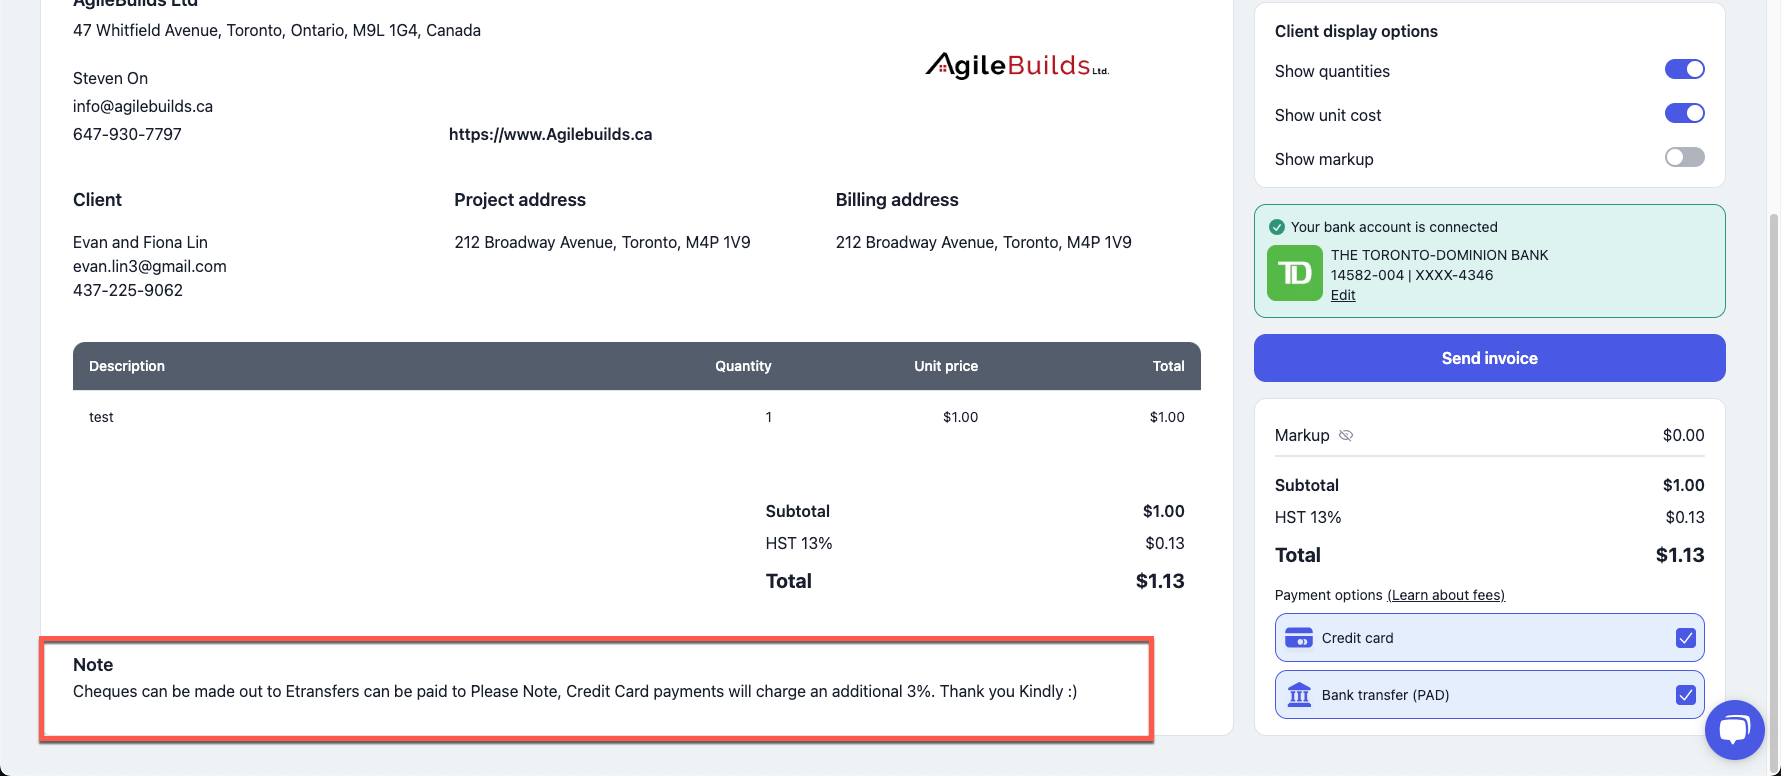Uncheck the Credit card payment option
The width and height of the screenshot is (1781, 776).
pos(1686,638)
